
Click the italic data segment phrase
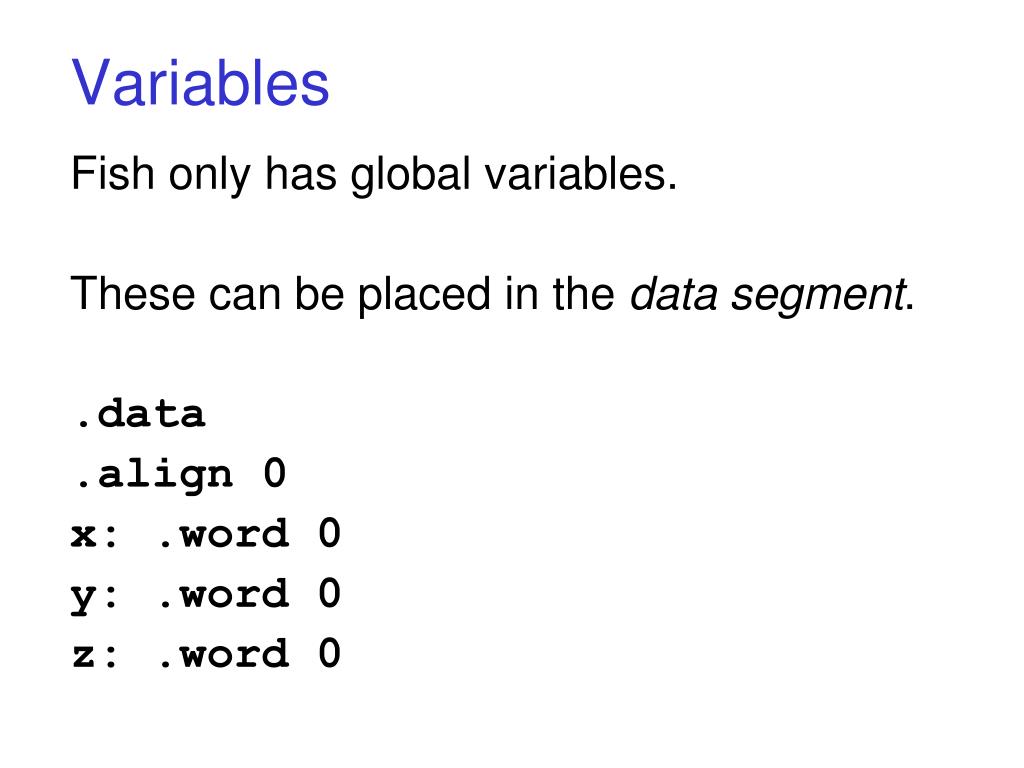767,294
